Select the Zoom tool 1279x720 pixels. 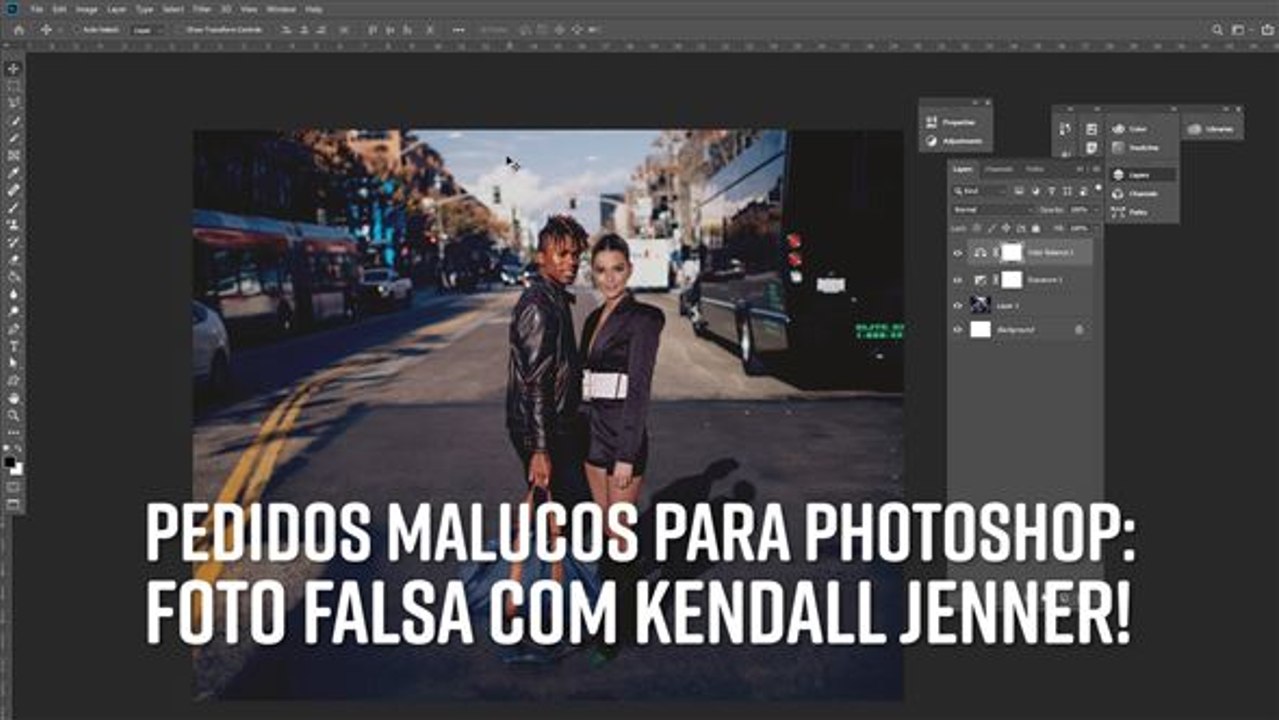[14, 414]
